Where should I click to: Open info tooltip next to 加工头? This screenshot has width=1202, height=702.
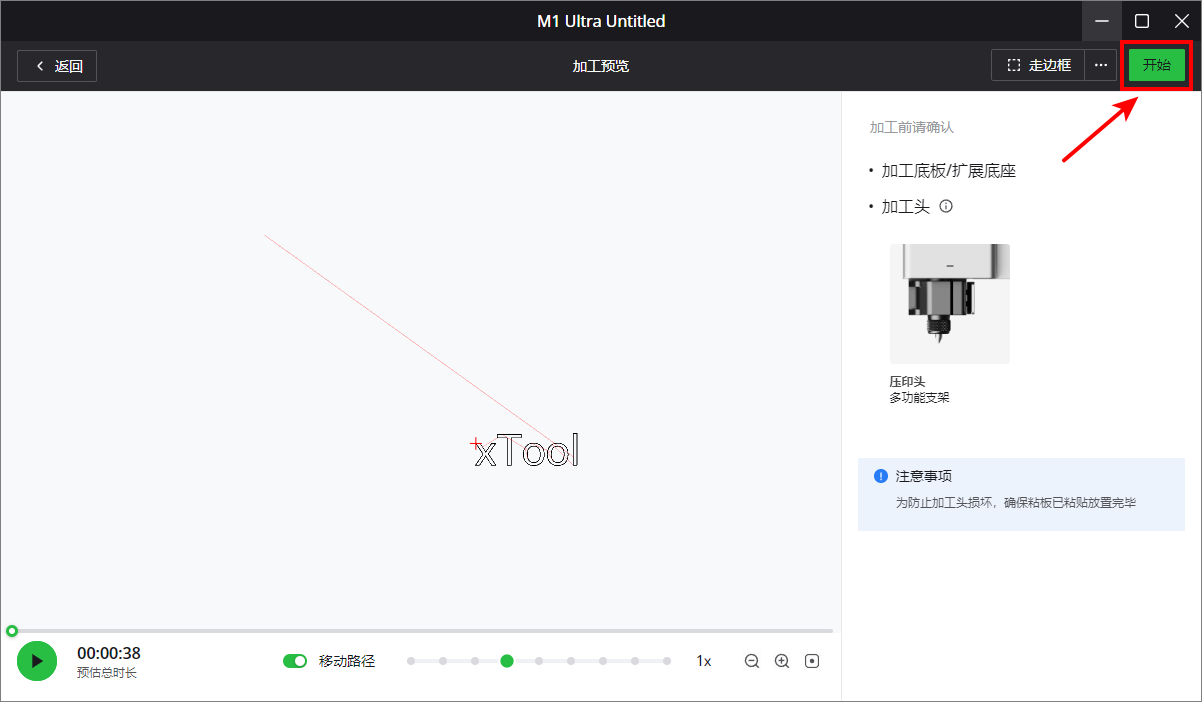tap(946, 207)
